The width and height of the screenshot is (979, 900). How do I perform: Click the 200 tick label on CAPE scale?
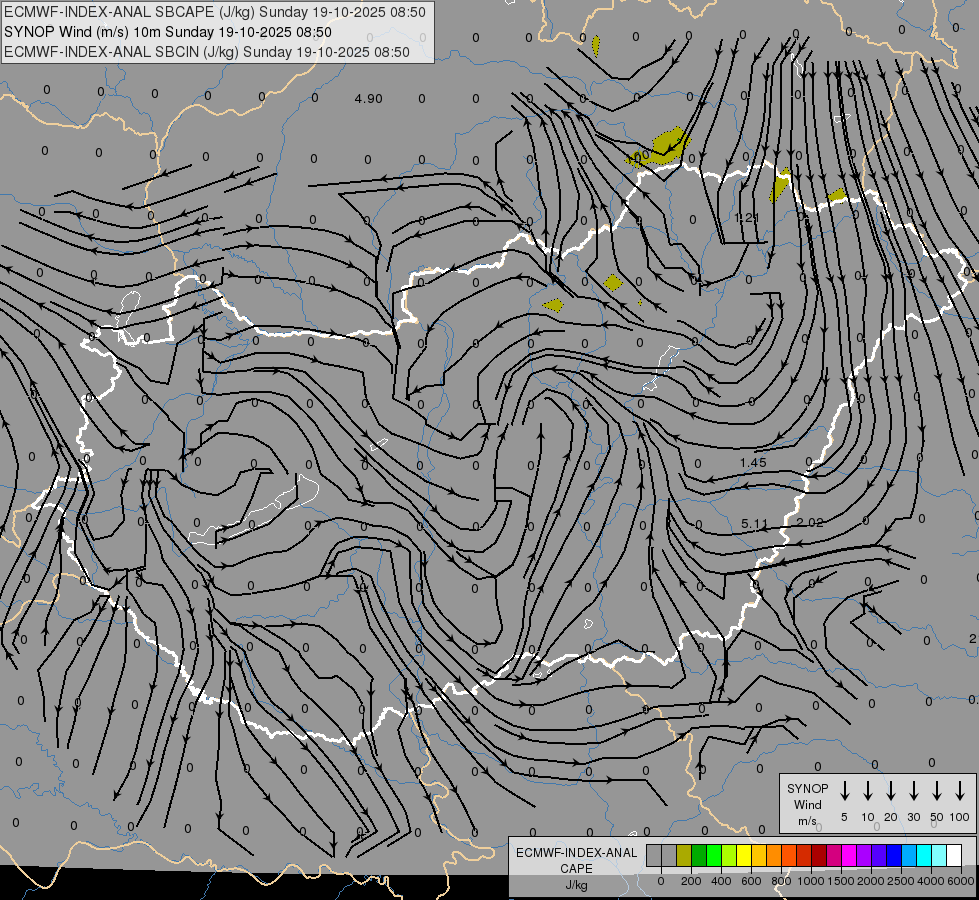(691, 881)
